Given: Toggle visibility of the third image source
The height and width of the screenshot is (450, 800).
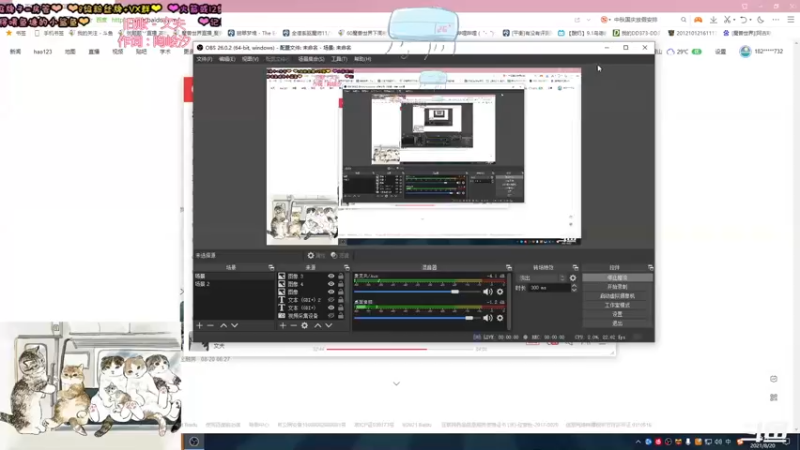Looking at the screenshot, I should (331, 292).
